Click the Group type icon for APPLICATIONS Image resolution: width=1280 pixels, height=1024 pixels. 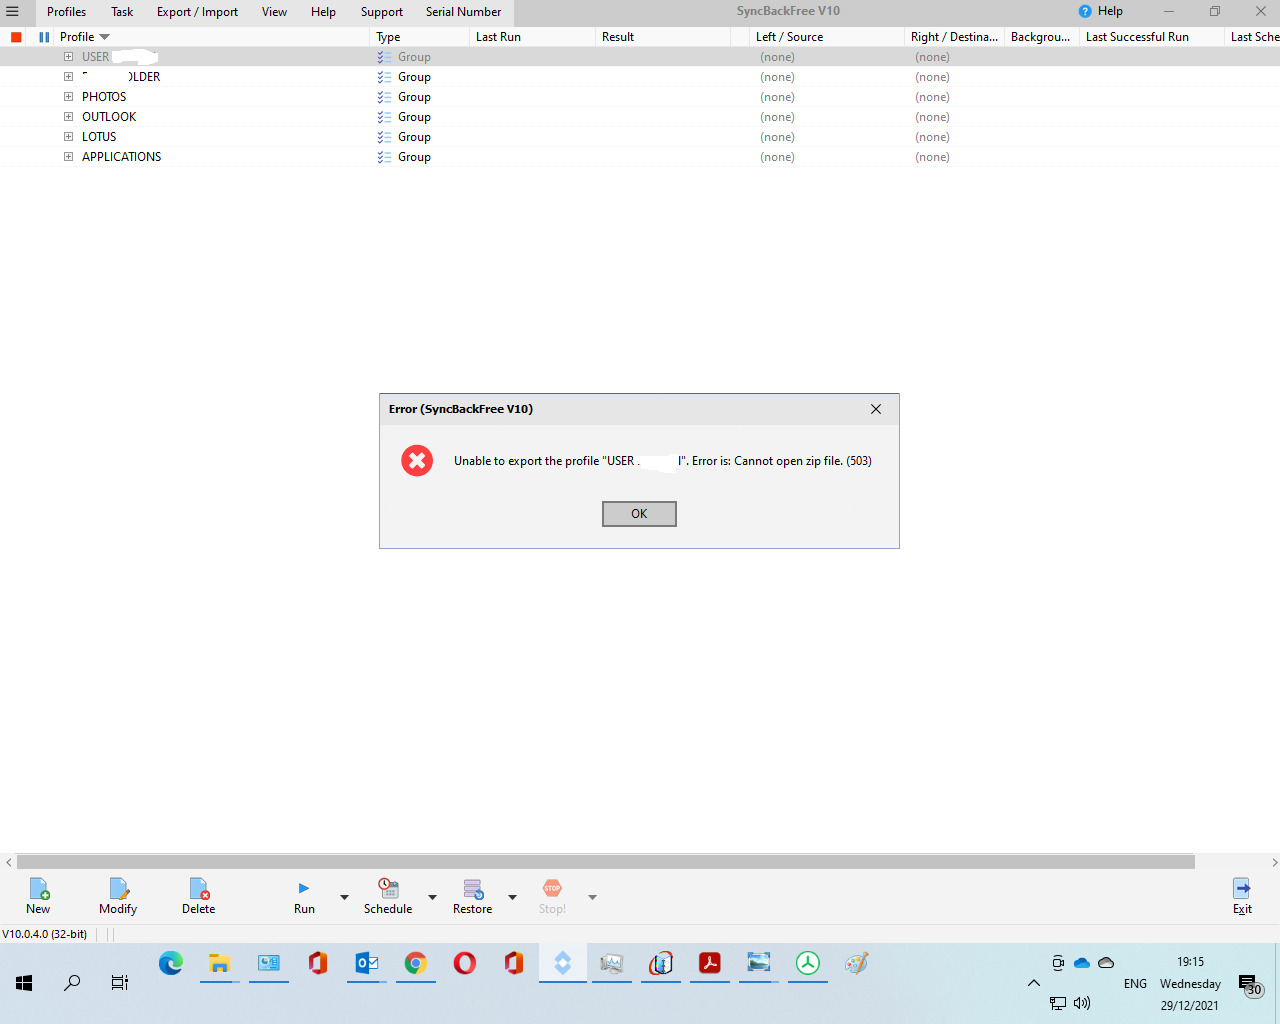[384, 157]
